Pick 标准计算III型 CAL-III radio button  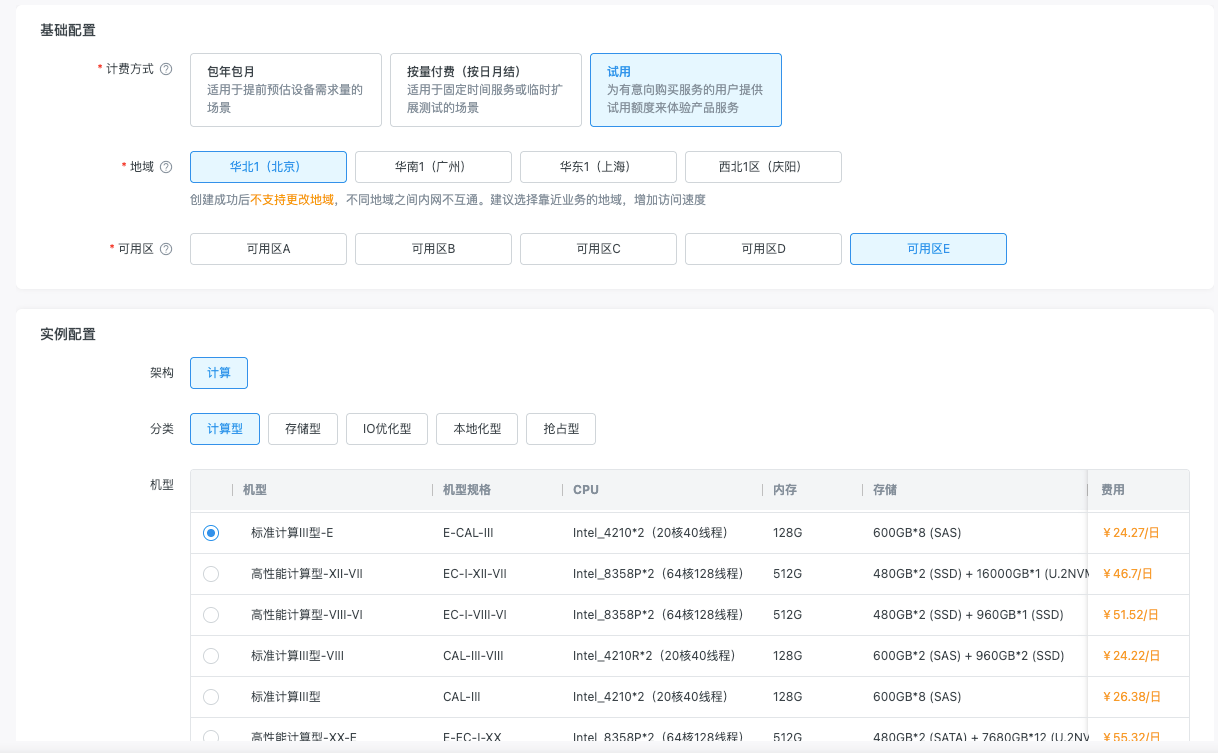click(211, 697)
